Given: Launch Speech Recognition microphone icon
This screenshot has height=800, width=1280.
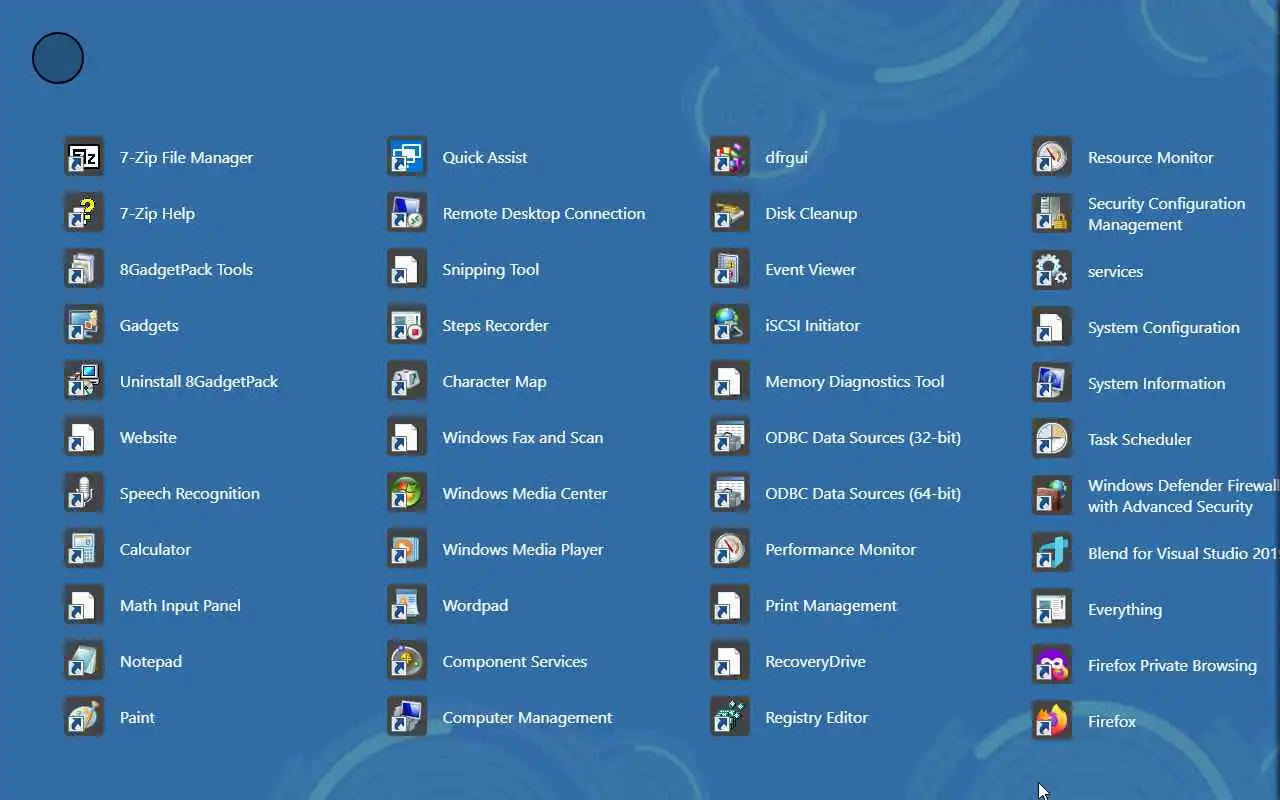Looking at the screenshot, I should [x=84, y=493].
